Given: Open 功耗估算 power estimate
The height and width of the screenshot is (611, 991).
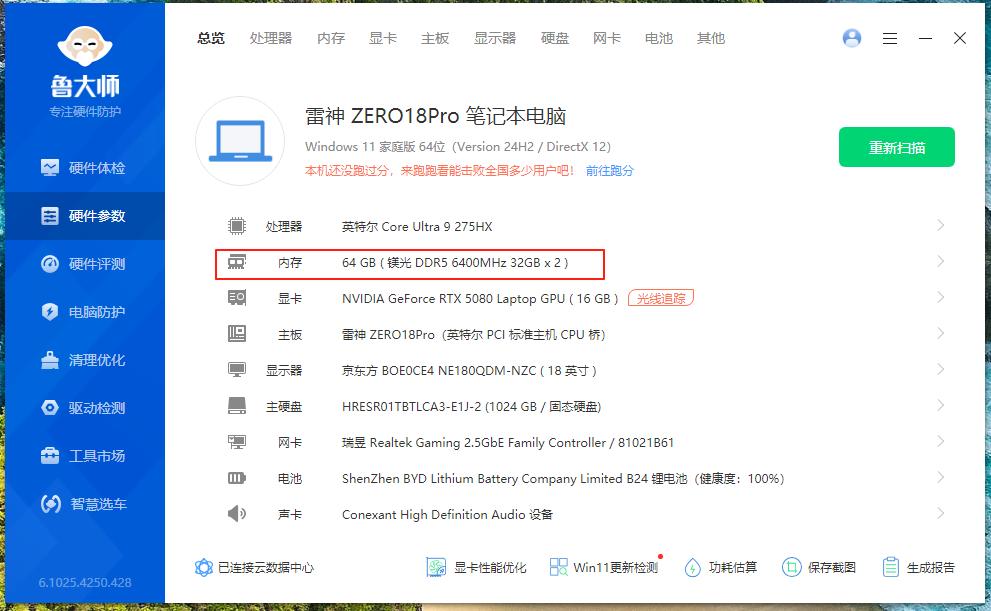Looking at the screenshot, I should click(720, 567).
